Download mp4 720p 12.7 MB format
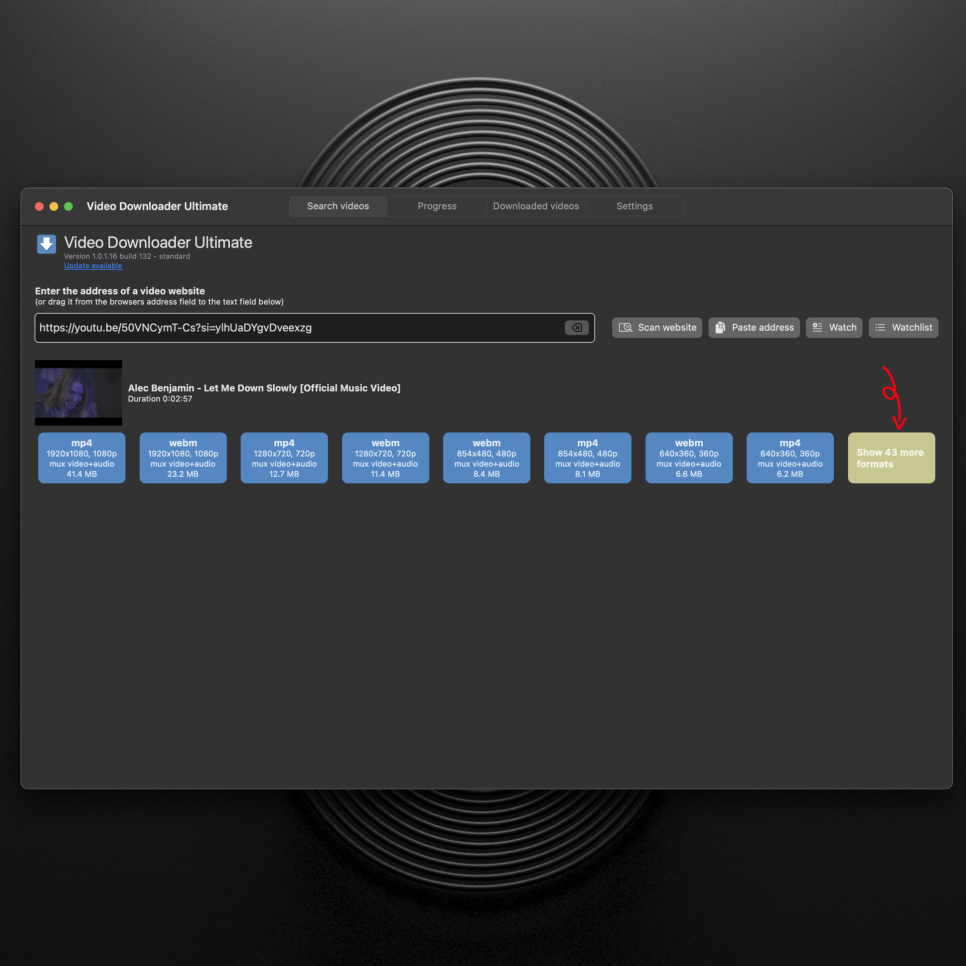966x966 pixels. (284, 458)
